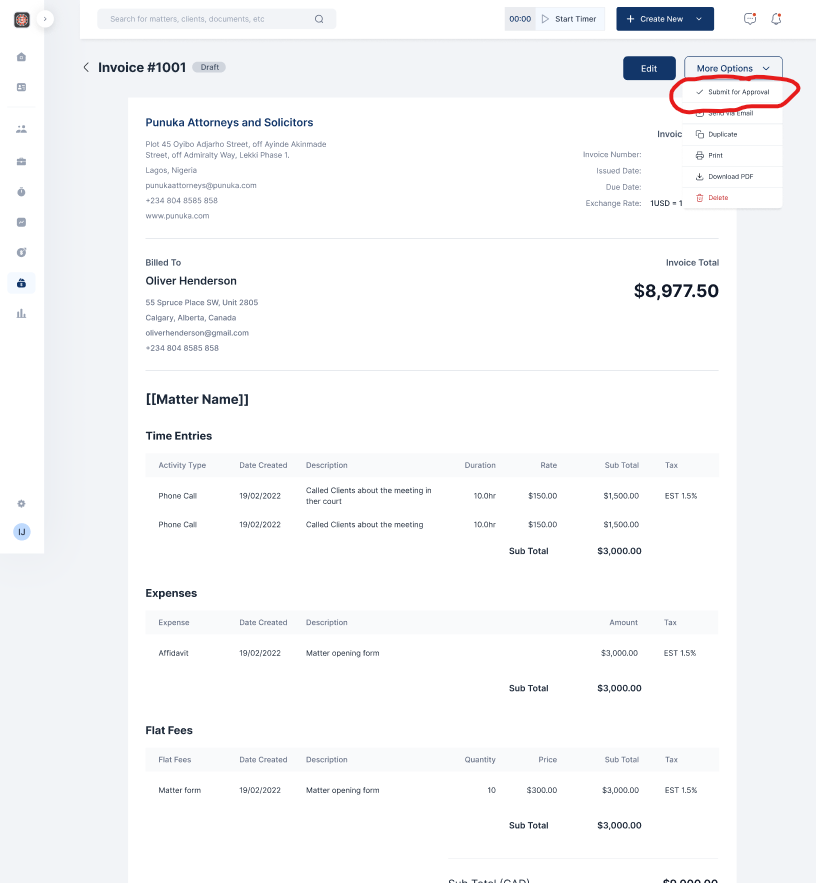Expand the sidebar with the chevron toggle
The image size is (816, 883).
[x=46, y=19]
